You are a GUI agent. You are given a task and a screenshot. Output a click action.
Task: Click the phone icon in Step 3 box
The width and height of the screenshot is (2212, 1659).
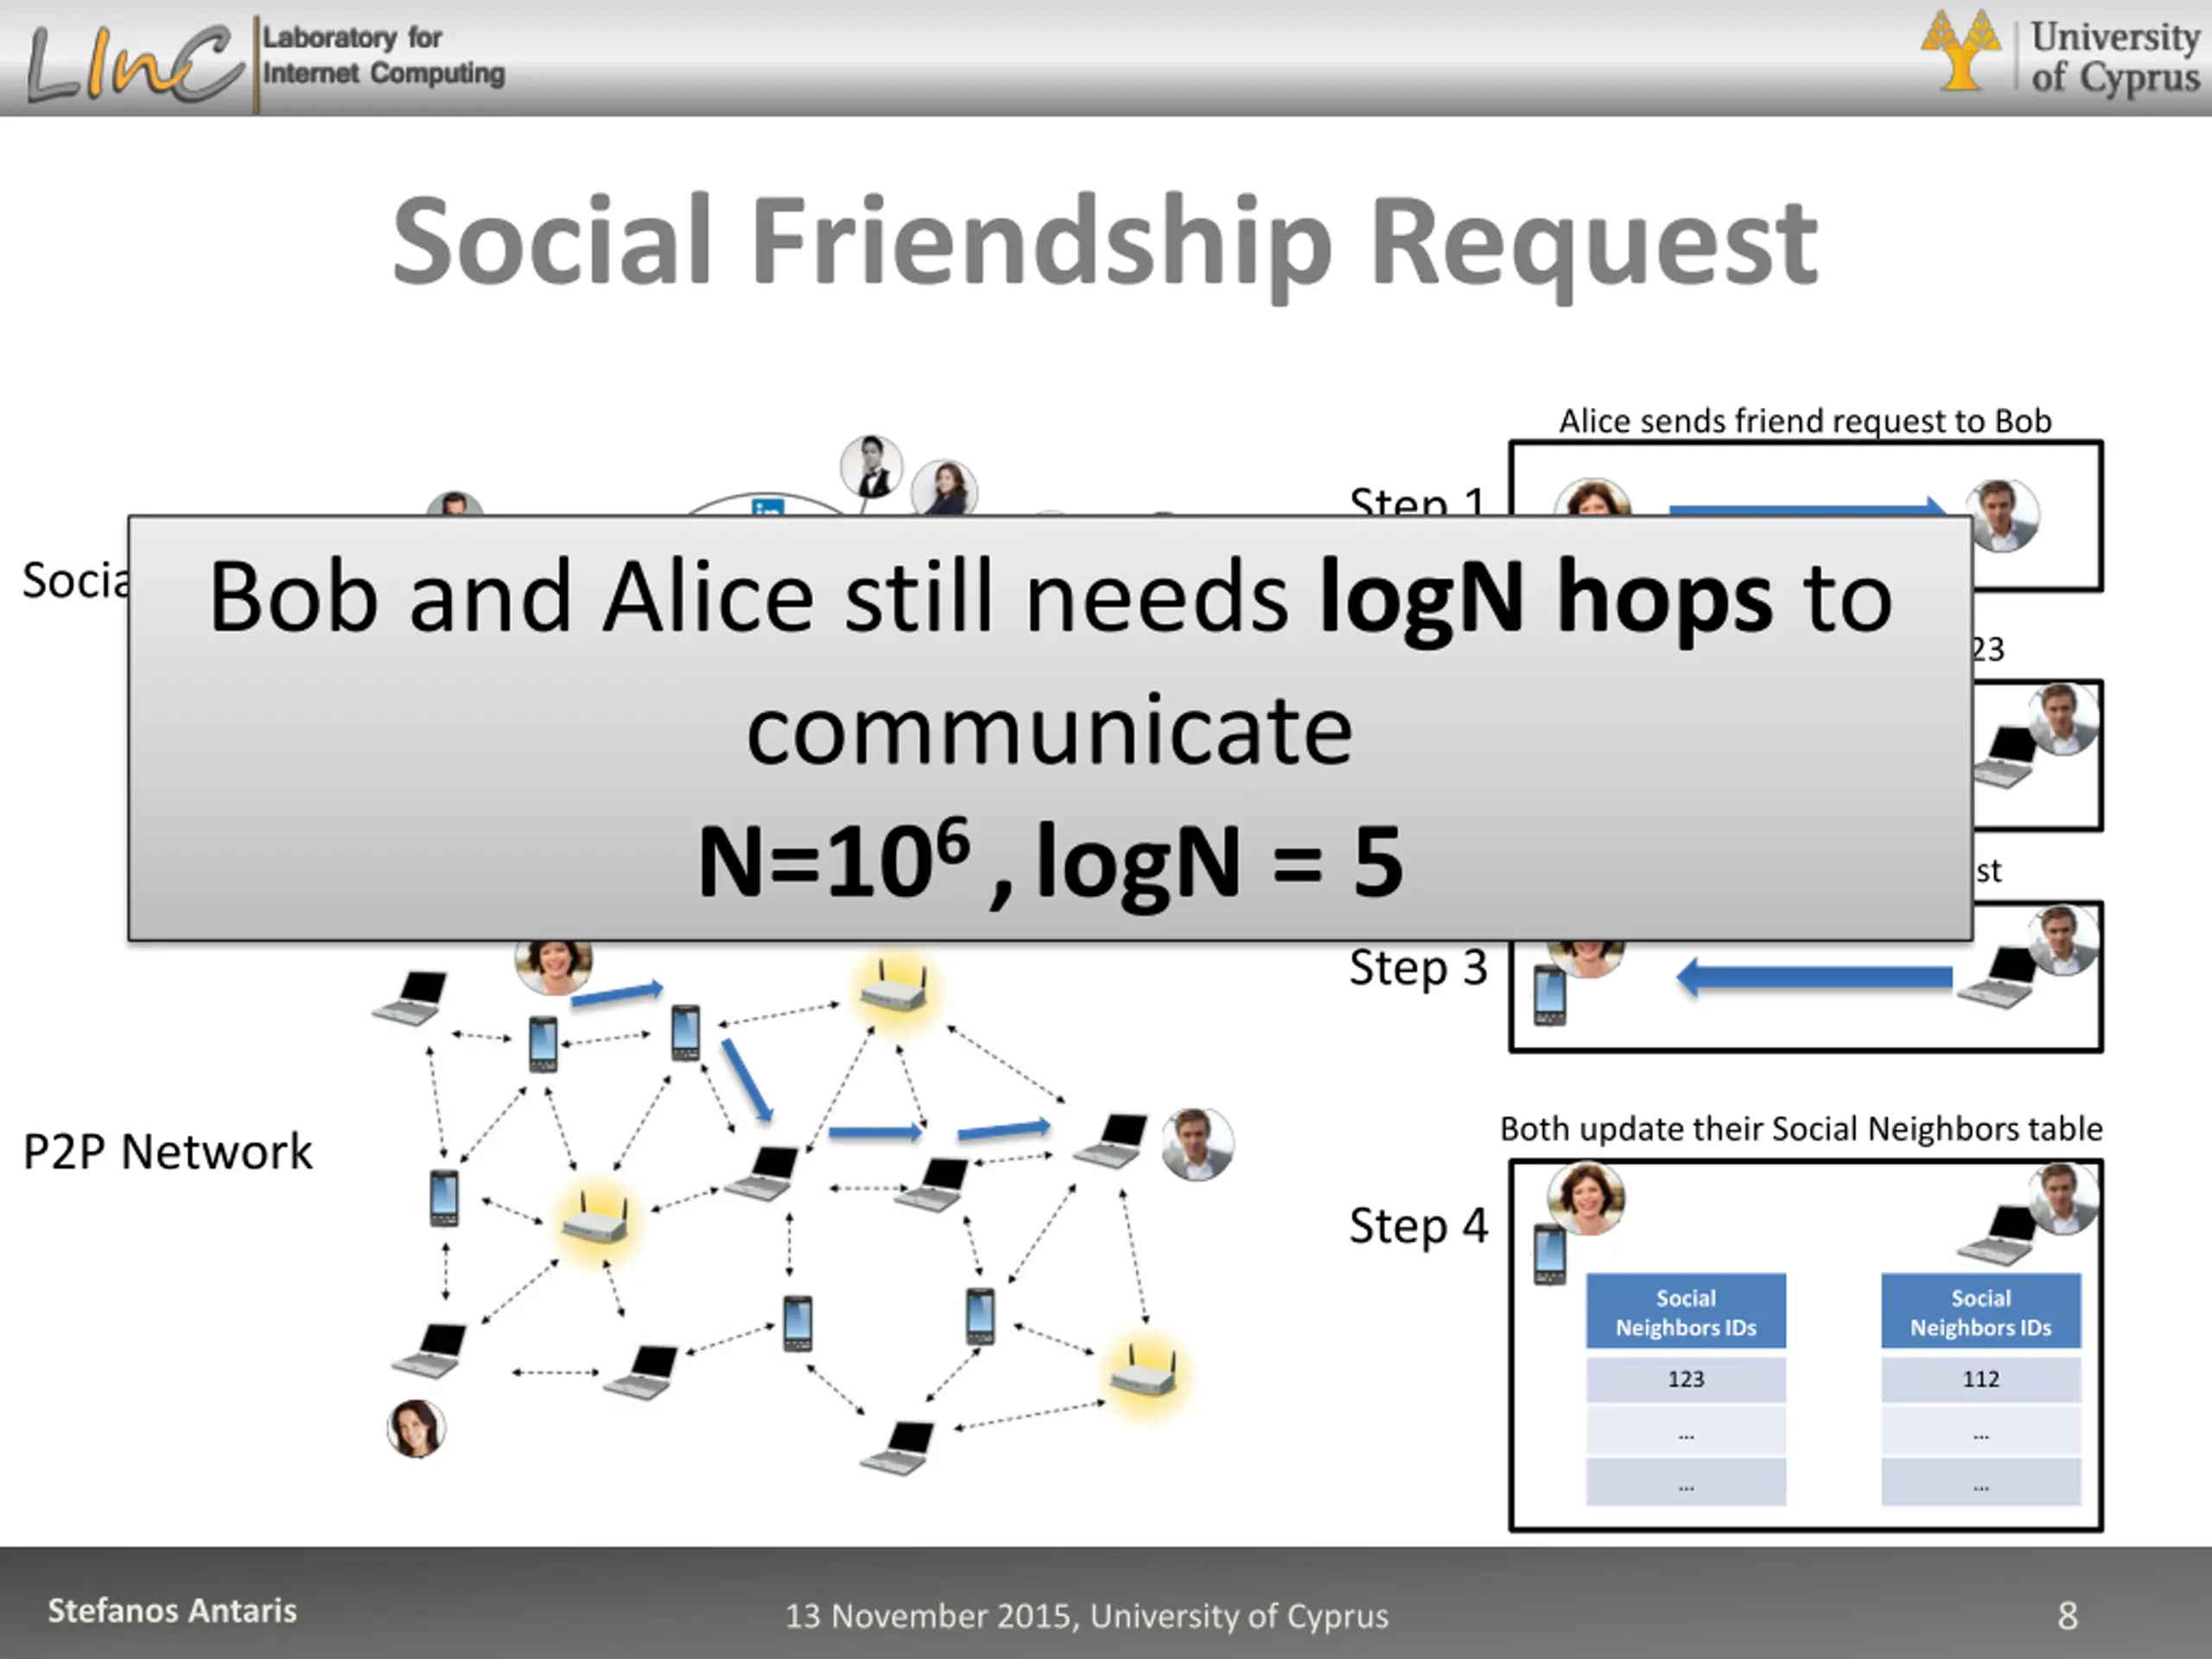[x=1550, y=996]
